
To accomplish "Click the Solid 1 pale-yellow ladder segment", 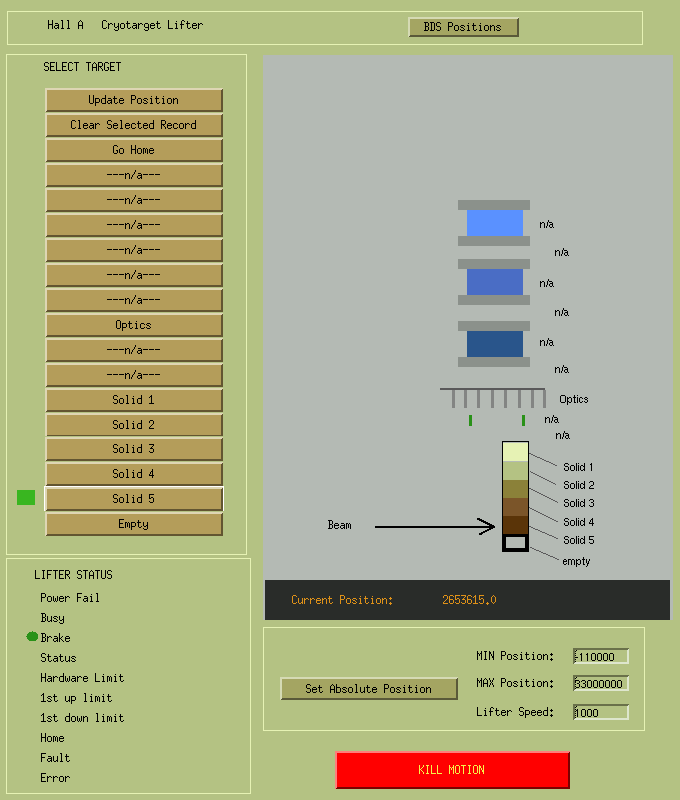I will pyautogui.click(x=515, y=452).
